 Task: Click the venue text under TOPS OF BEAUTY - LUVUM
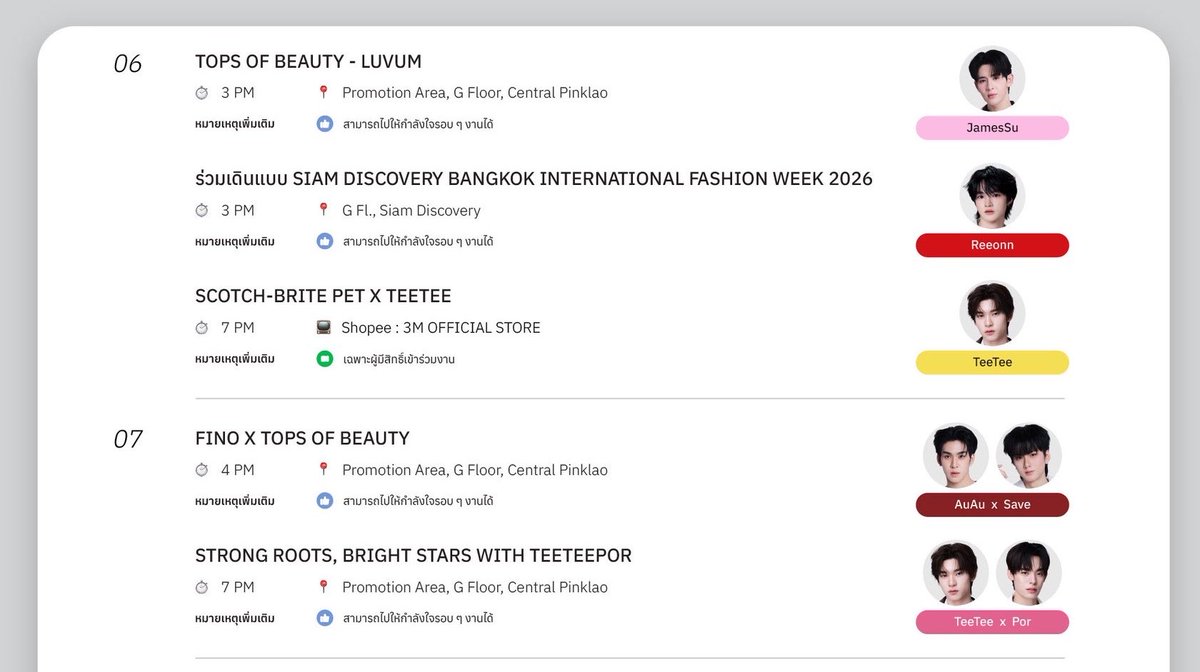tap(475, 93)
